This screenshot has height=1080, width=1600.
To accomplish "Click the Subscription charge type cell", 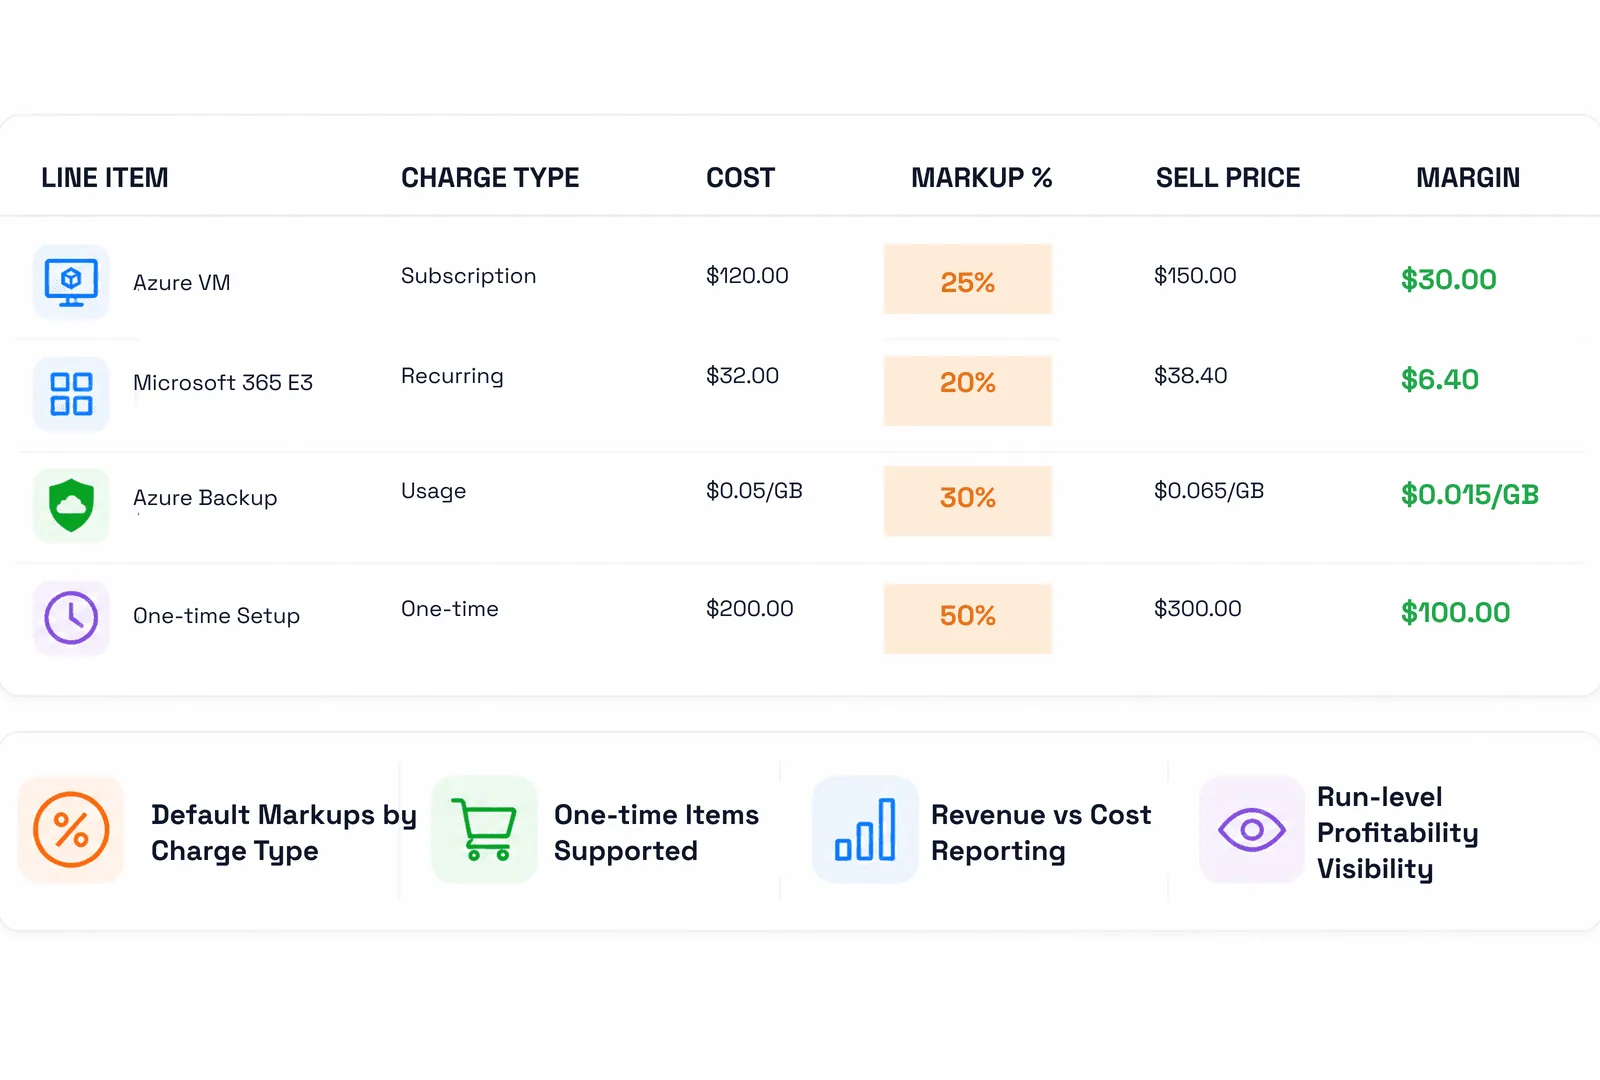I will tap(469, 276).
